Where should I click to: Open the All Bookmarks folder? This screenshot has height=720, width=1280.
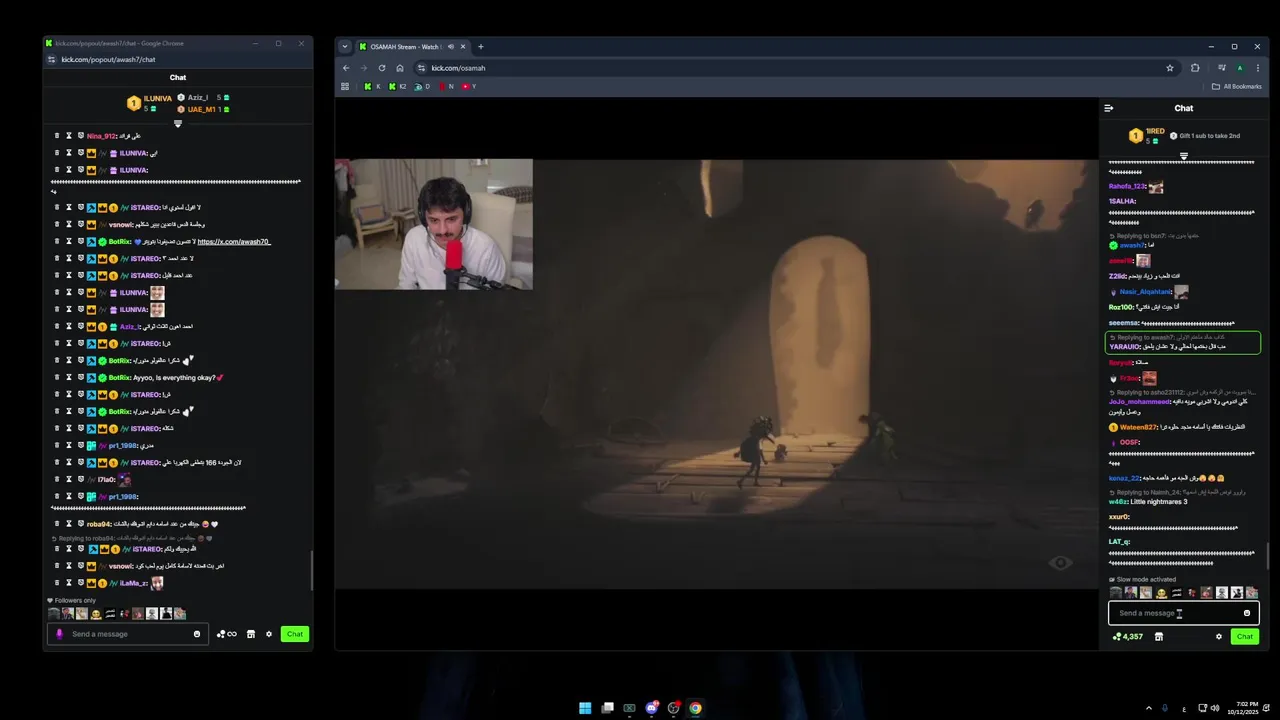[x=1237, y=87]
